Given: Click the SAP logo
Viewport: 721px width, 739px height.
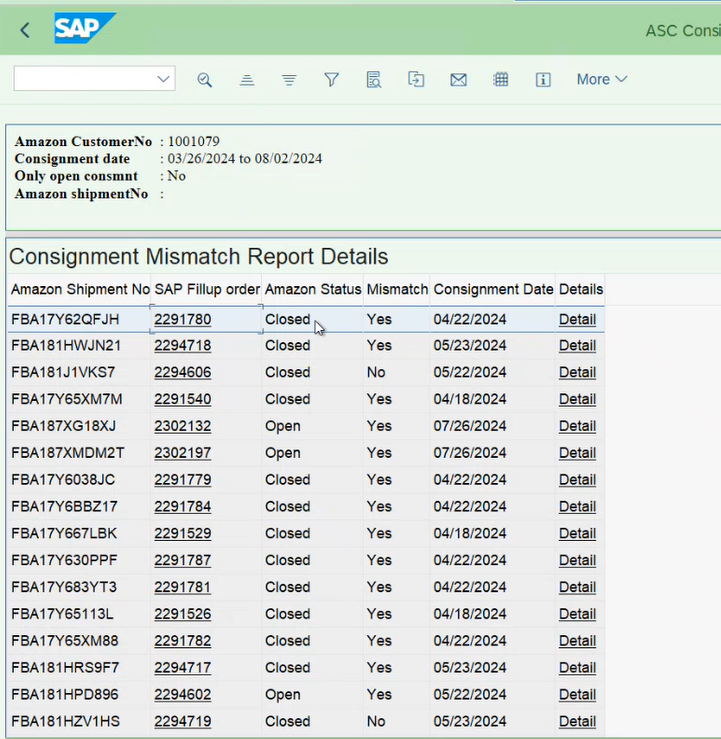Looking at the screenshot, I should (x=85, y=28).
